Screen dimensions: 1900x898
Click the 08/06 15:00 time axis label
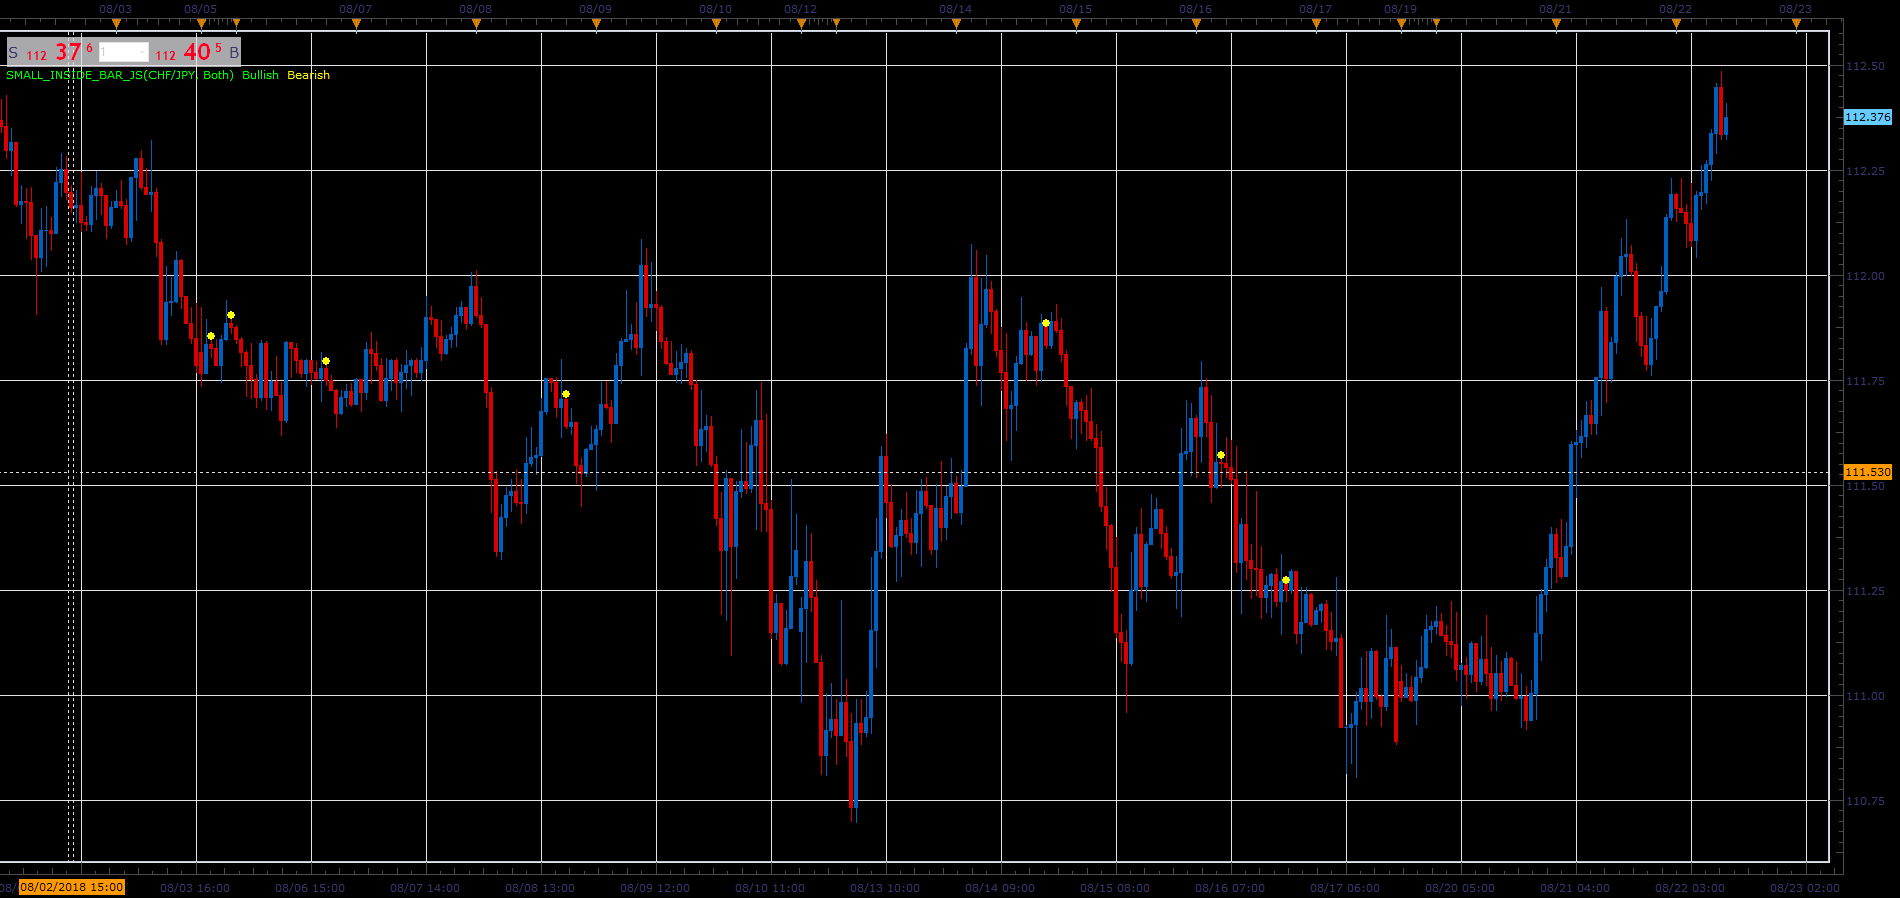[x=310, y=888]
